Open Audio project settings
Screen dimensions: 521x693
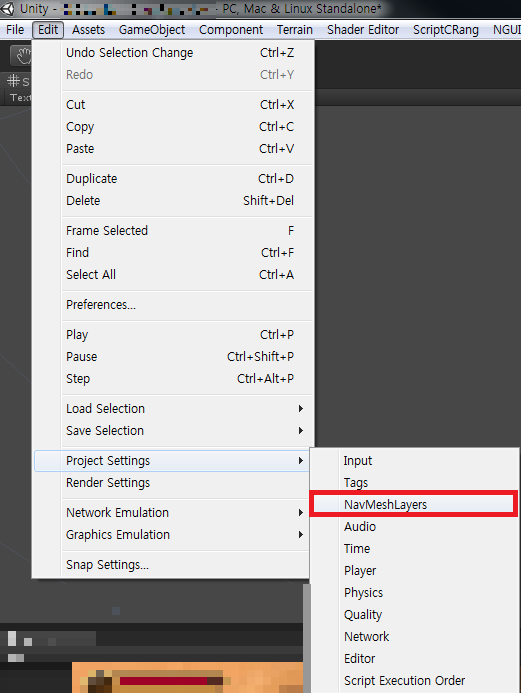click(x=415, y=526)
